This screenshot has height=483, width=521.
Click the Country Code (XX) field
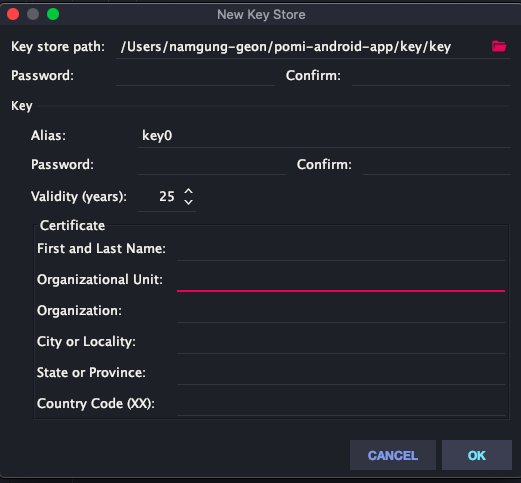pyautogui.click(x=341, y=404)
